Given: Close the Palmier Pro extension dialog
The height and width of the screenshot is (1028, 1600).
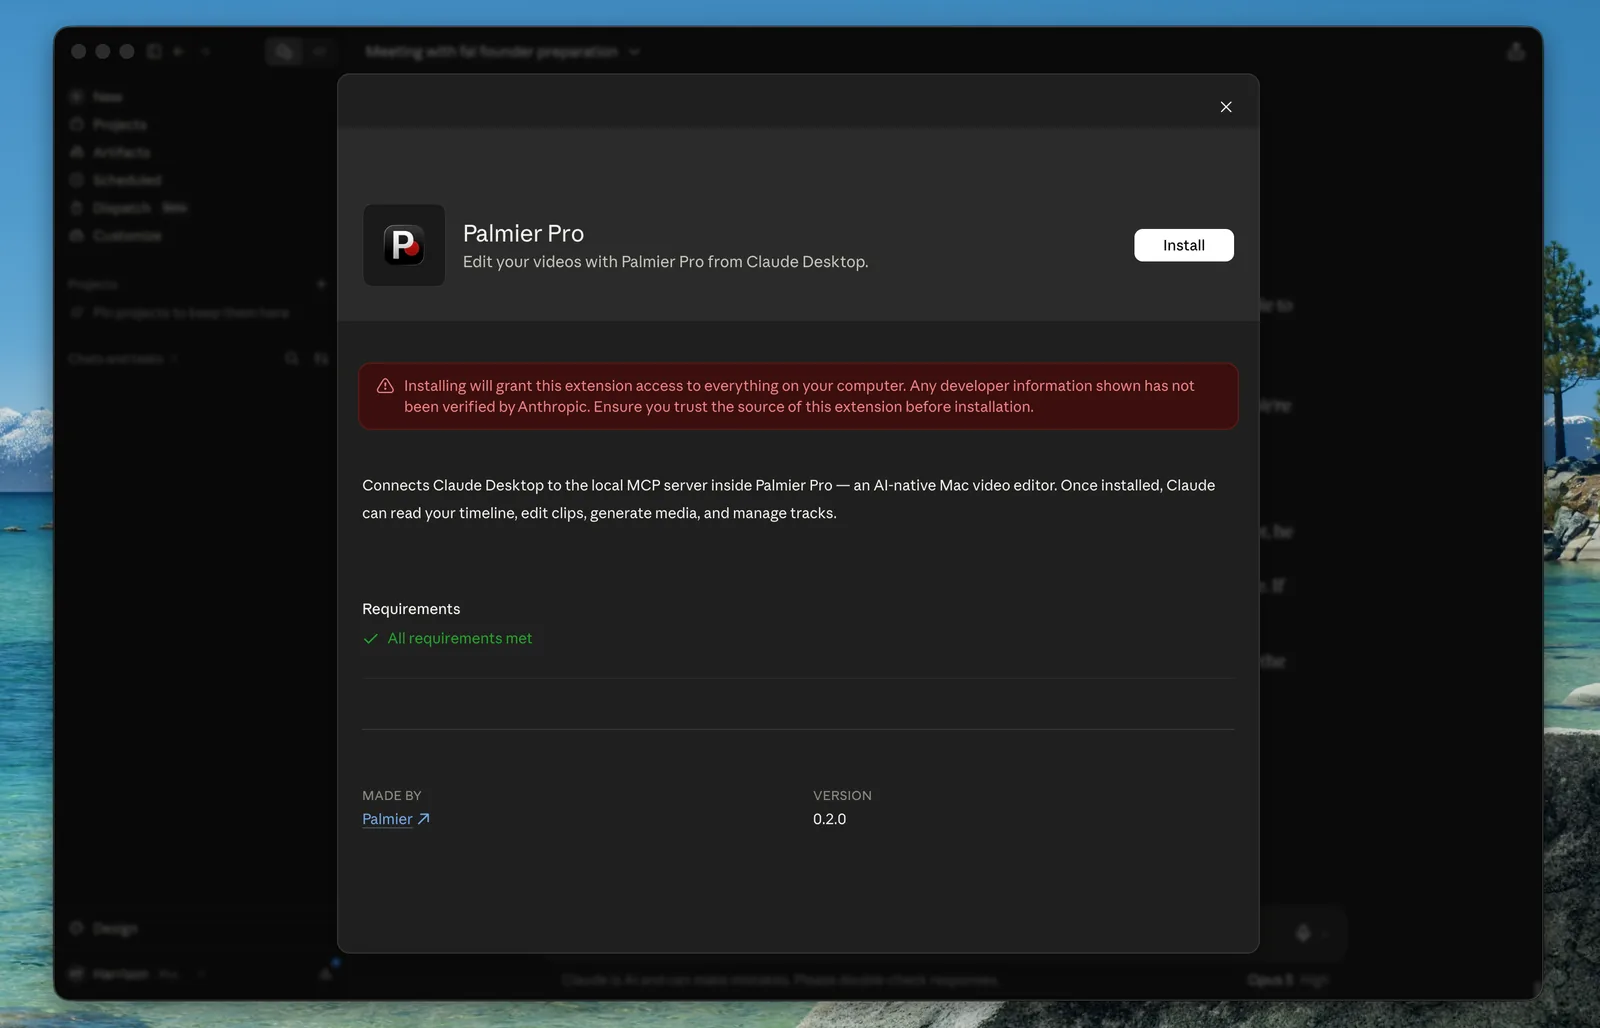Looking at the screenshot, I should click(x=1226, y=107).
